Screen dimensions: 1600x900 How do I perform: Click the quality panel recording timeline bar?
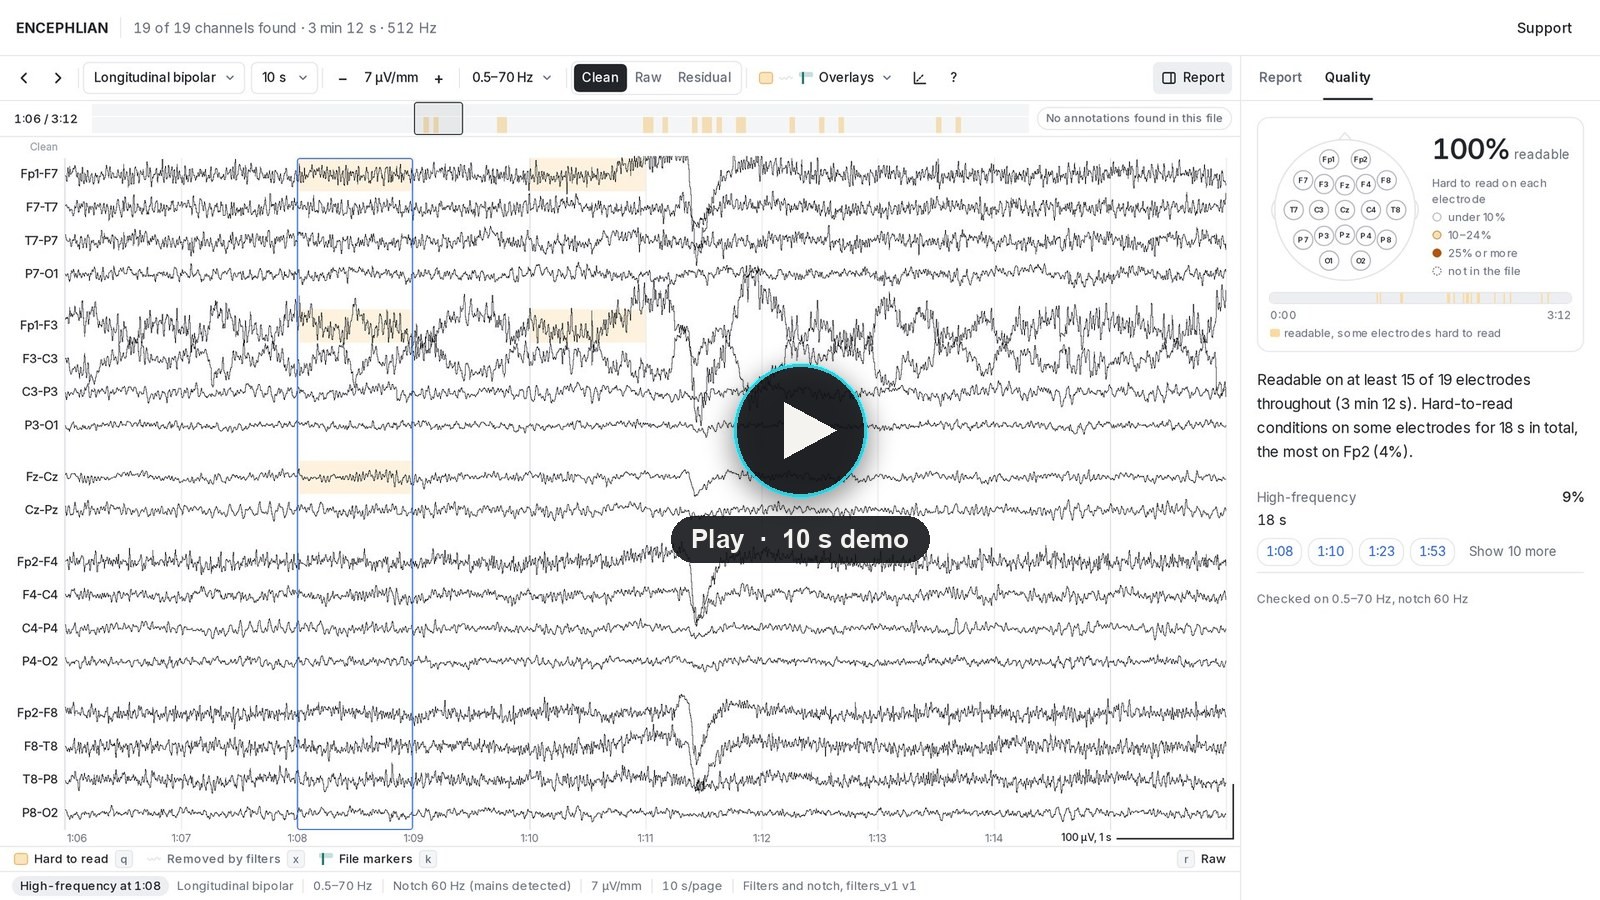[1420, 298]
